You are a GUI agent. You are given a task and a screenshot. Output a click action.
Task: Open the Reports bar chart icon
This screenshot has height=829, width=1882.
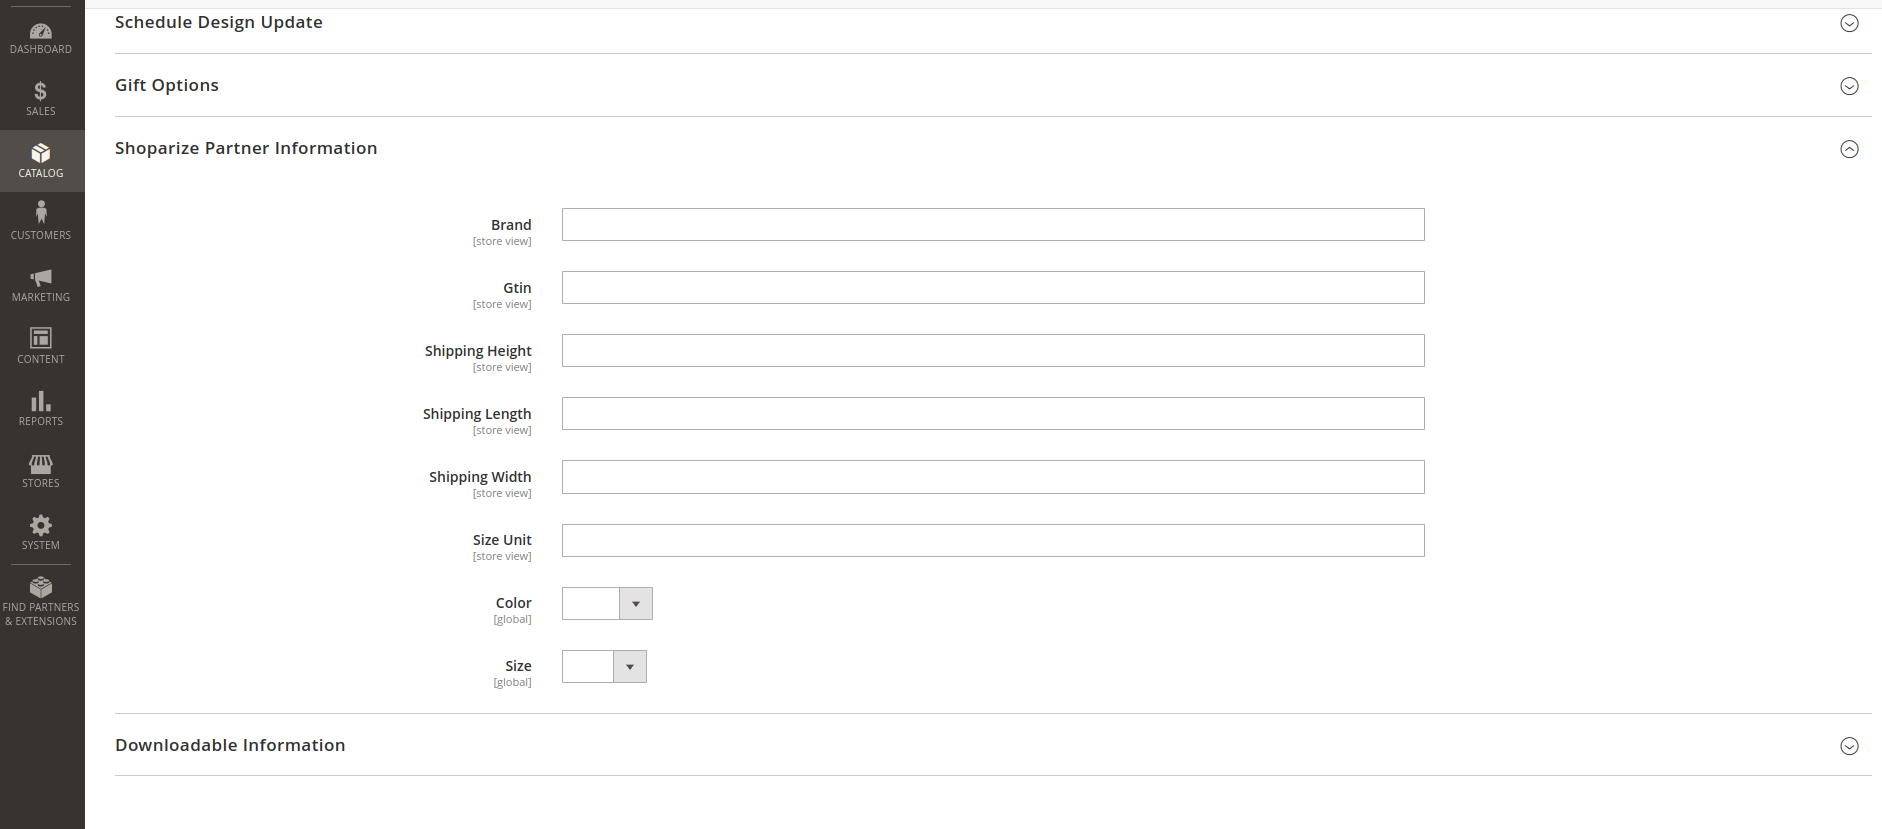coord(41,401)
